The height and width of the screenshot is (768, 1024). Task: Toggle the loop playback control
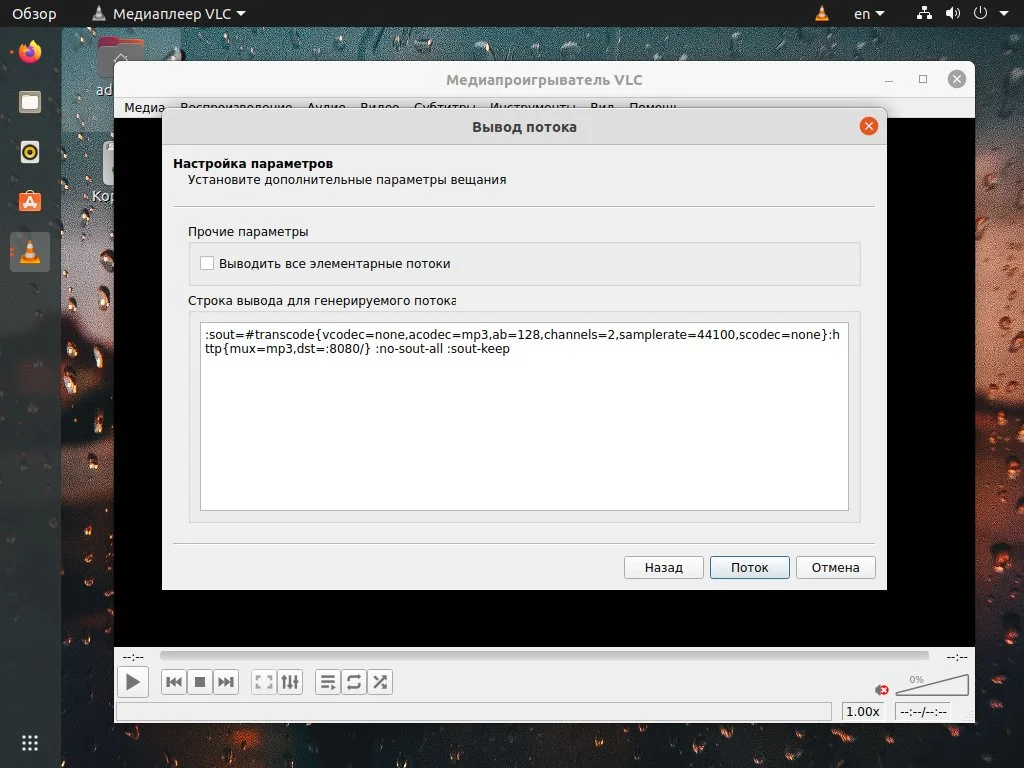(x=354, y=681)
